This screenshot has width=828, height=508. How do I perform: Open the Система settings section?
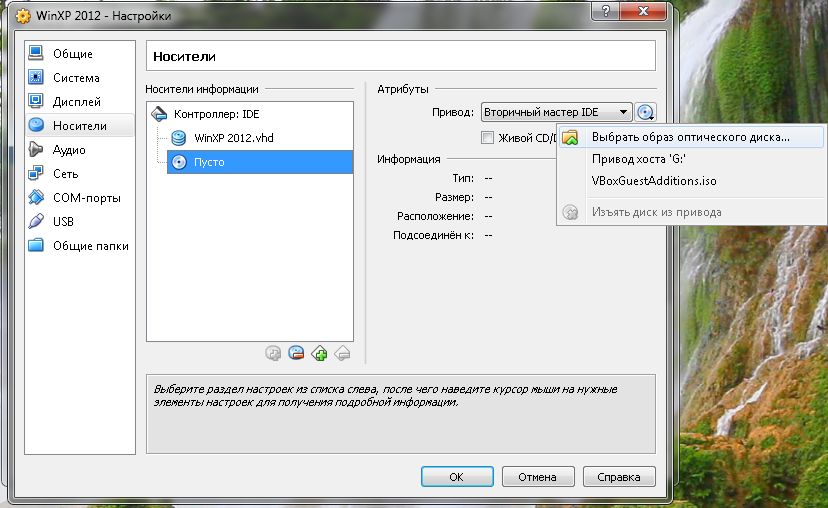pos(75,78)
